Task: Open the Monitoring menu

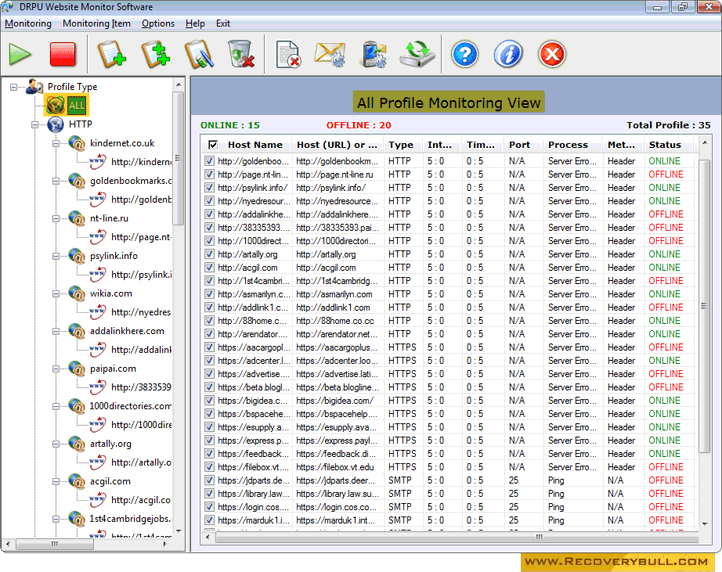Action: [x=28, y=23]
